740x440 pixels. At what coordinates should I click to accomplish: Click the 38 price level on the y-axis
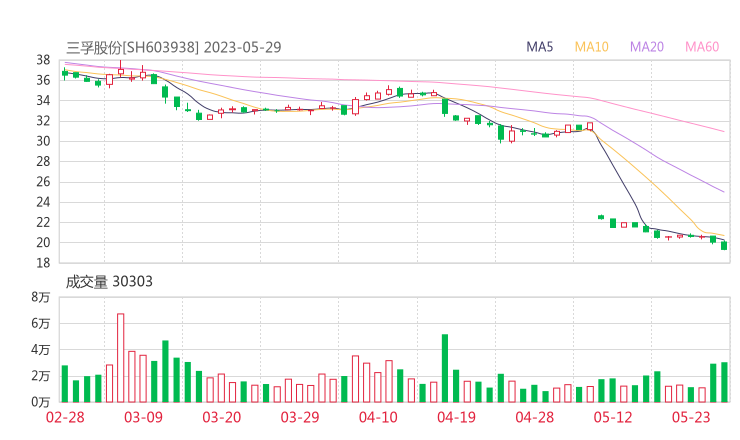[43, 60]
